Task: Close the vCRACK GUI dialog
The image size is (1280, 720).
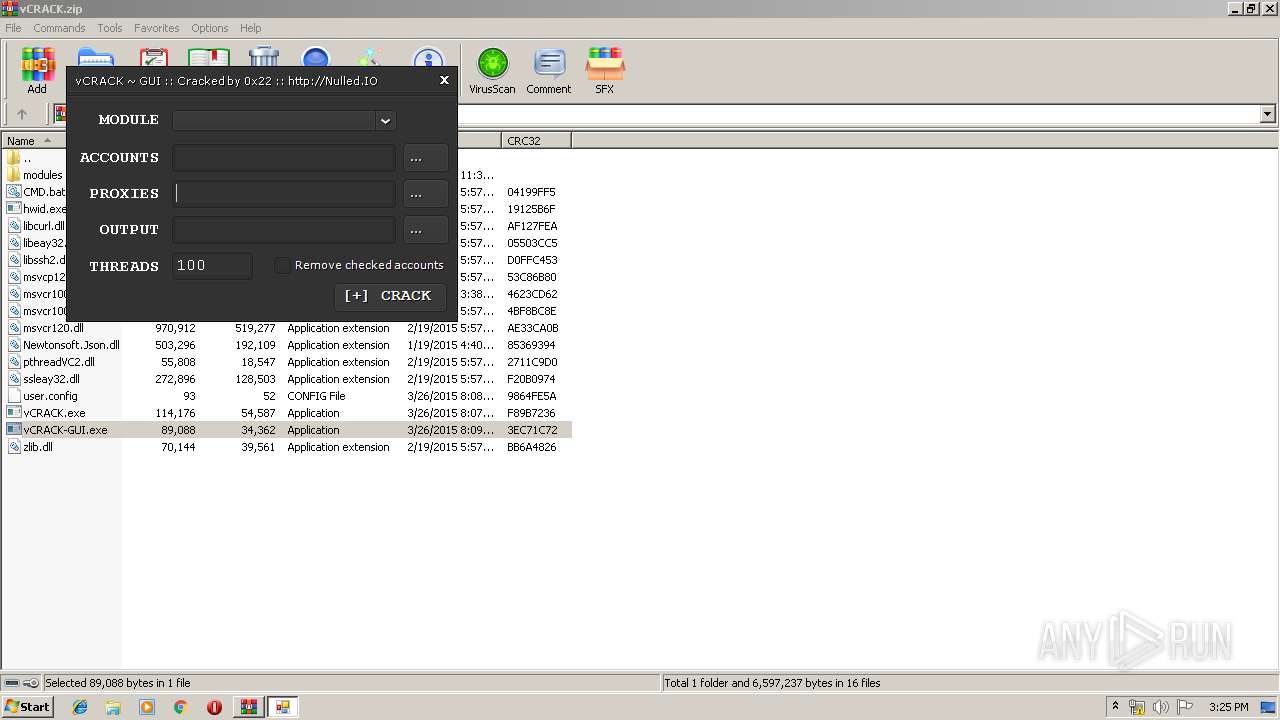Action: coord(444,80)
